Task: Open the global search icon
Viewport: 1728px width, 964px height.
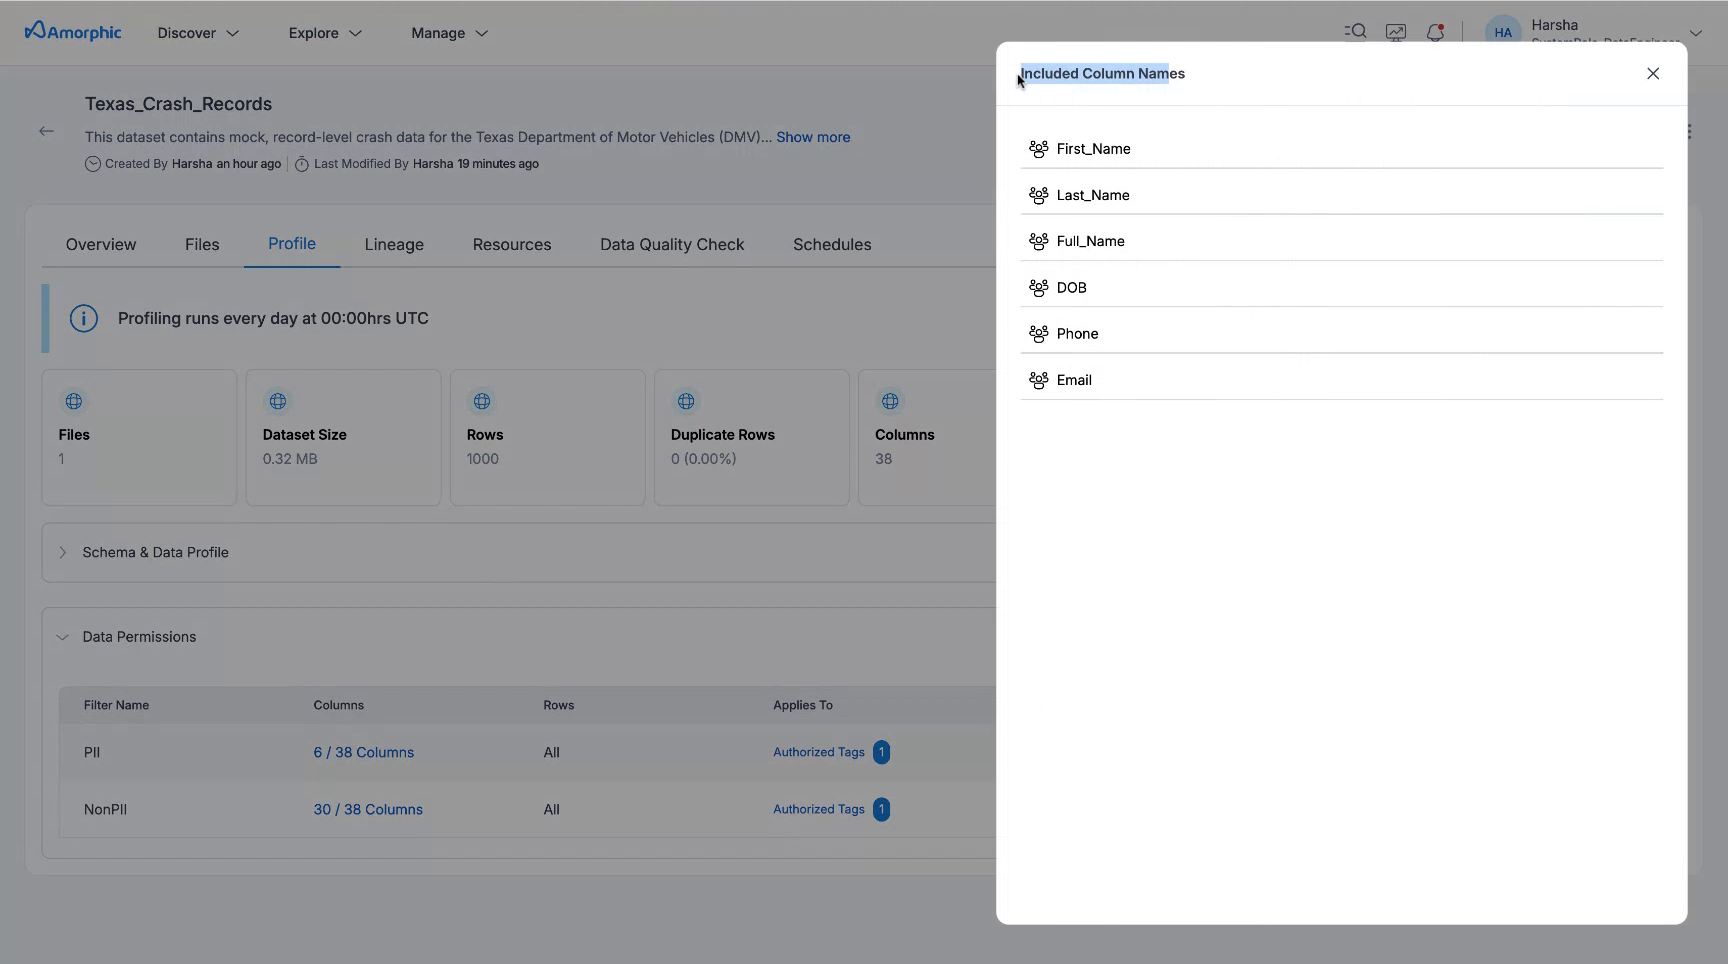Action: coord(1355,31)
